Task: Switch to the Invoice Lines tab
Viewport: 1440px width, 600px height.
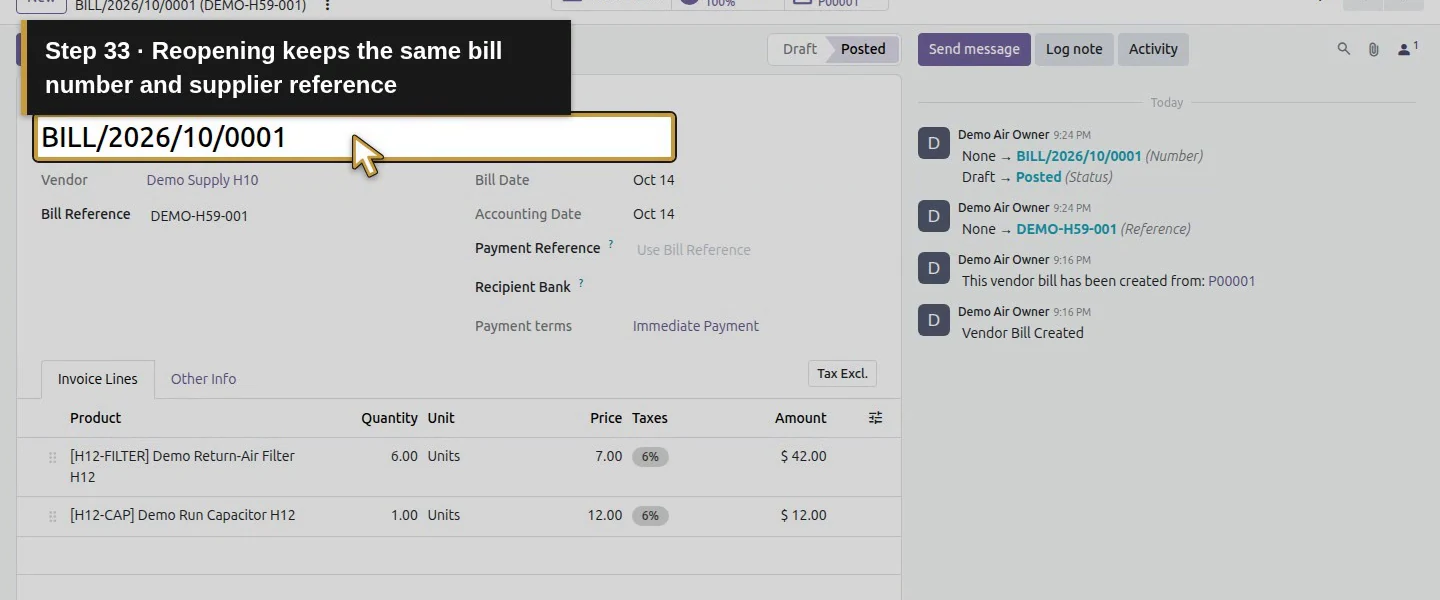Action: click(x=98, y=379)
